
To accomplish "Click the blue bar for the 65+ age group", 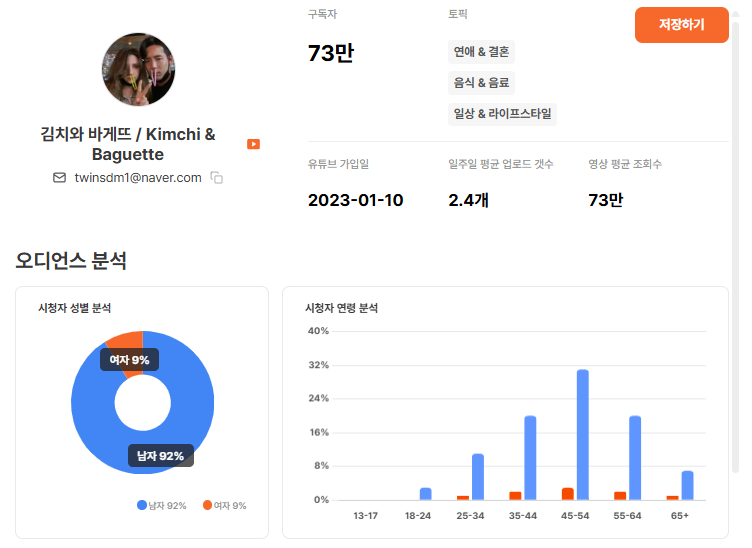I will [687, 485].
